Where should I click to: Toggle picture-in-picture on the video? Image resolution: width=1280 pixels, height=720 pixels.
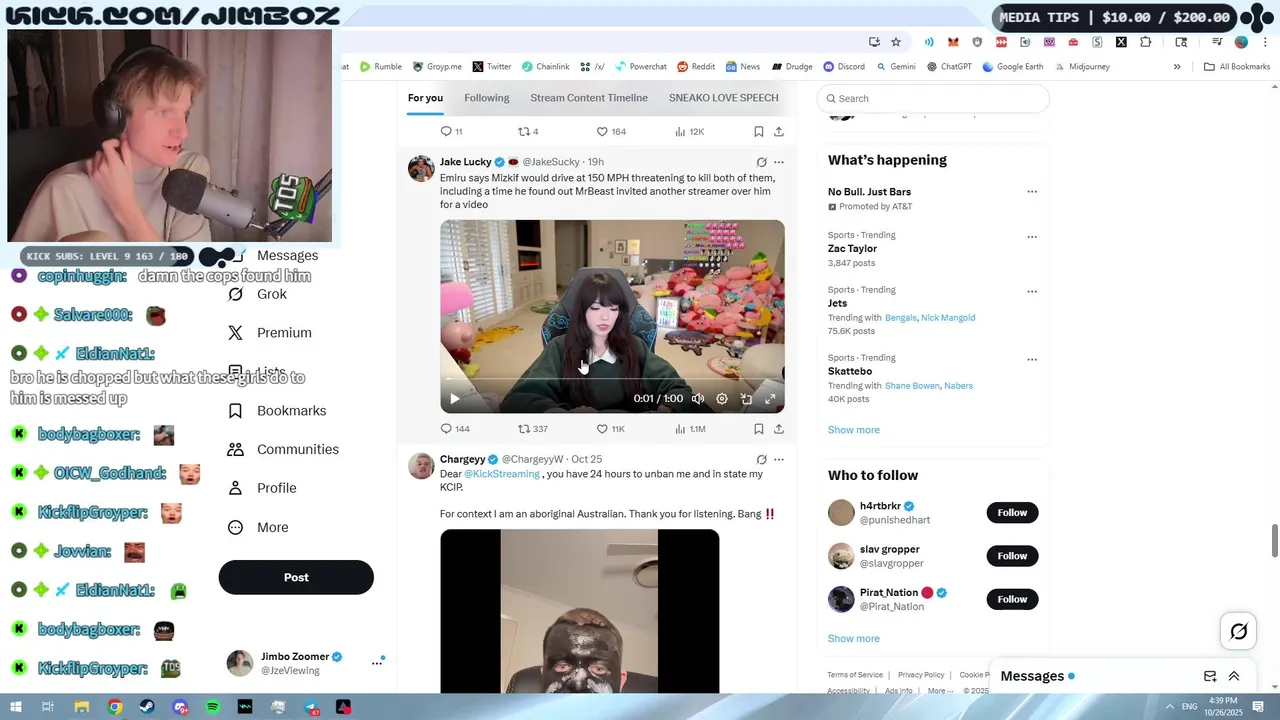click(746, 399)
